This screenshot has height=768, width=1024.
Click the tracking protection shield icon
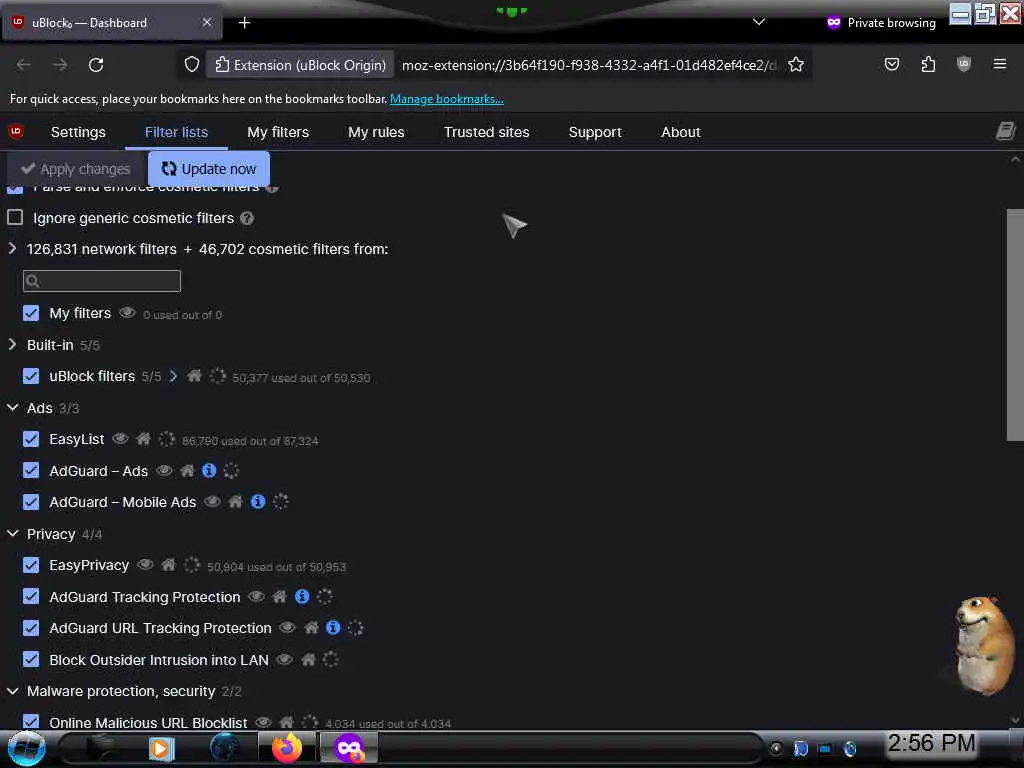(x=191, y=65)
